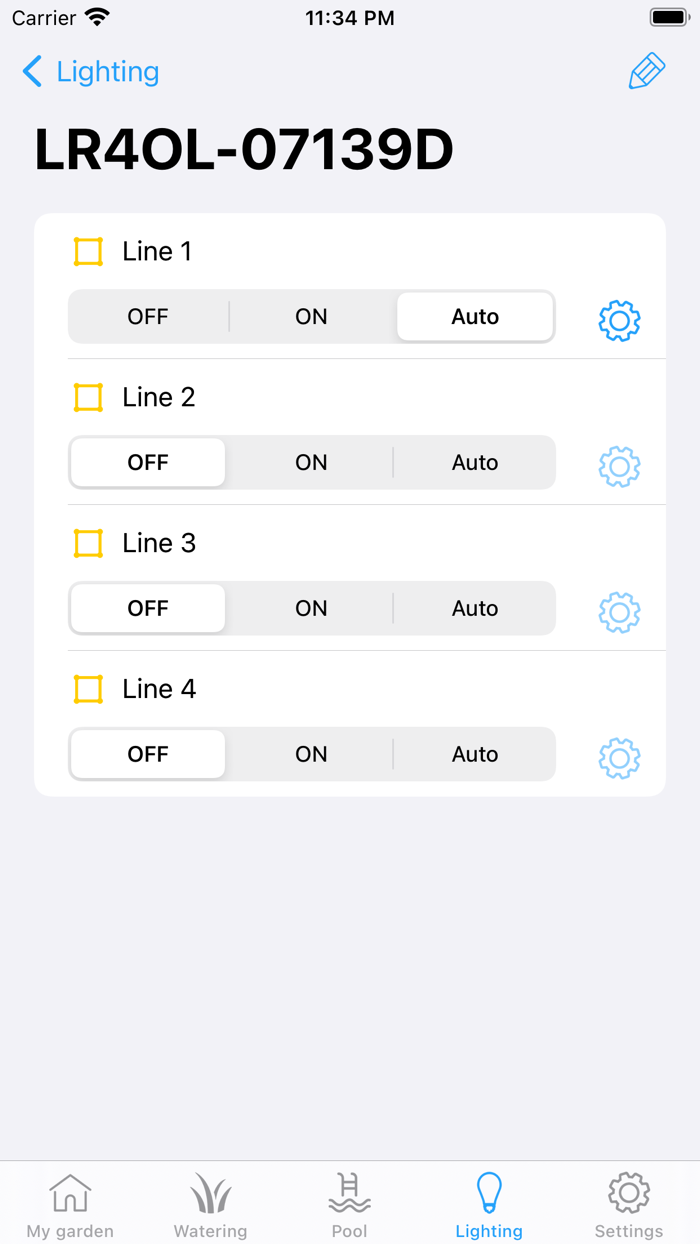Go back to Lighting list
The image size is (700, 1244).
(90, 72)
